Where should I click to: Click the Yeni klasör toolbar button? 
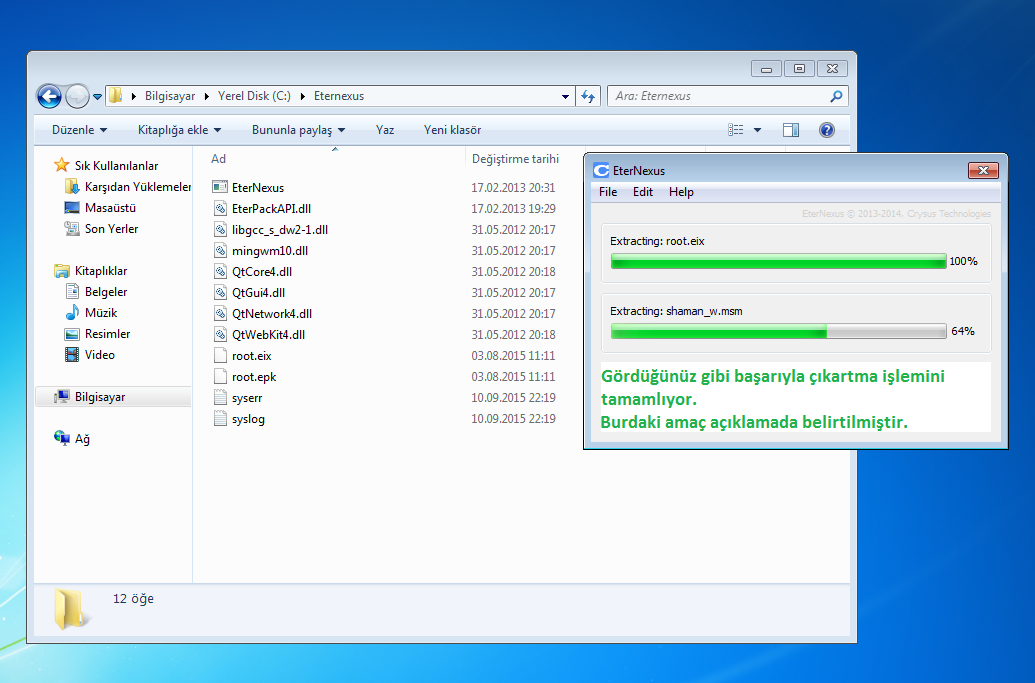pos(452,130)
